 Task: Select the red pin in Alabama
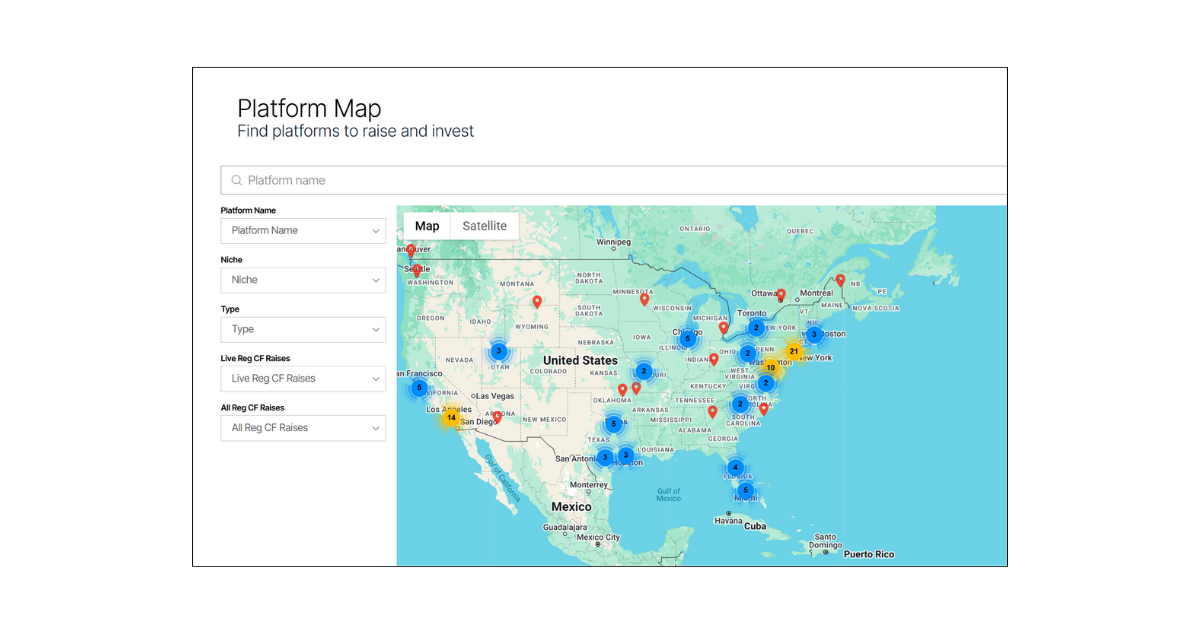(x=712, y=411)
